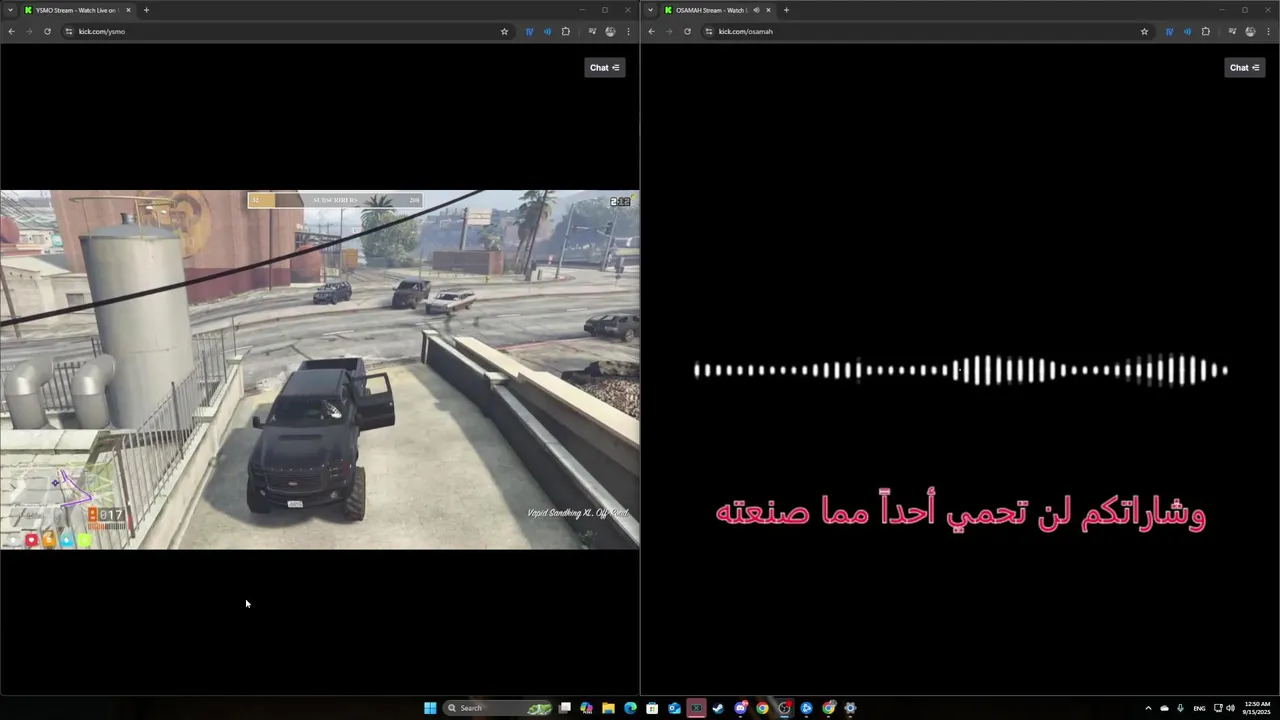
Task: Click the blue TV extension in YSMO window
Action: [x=529, y=31]
